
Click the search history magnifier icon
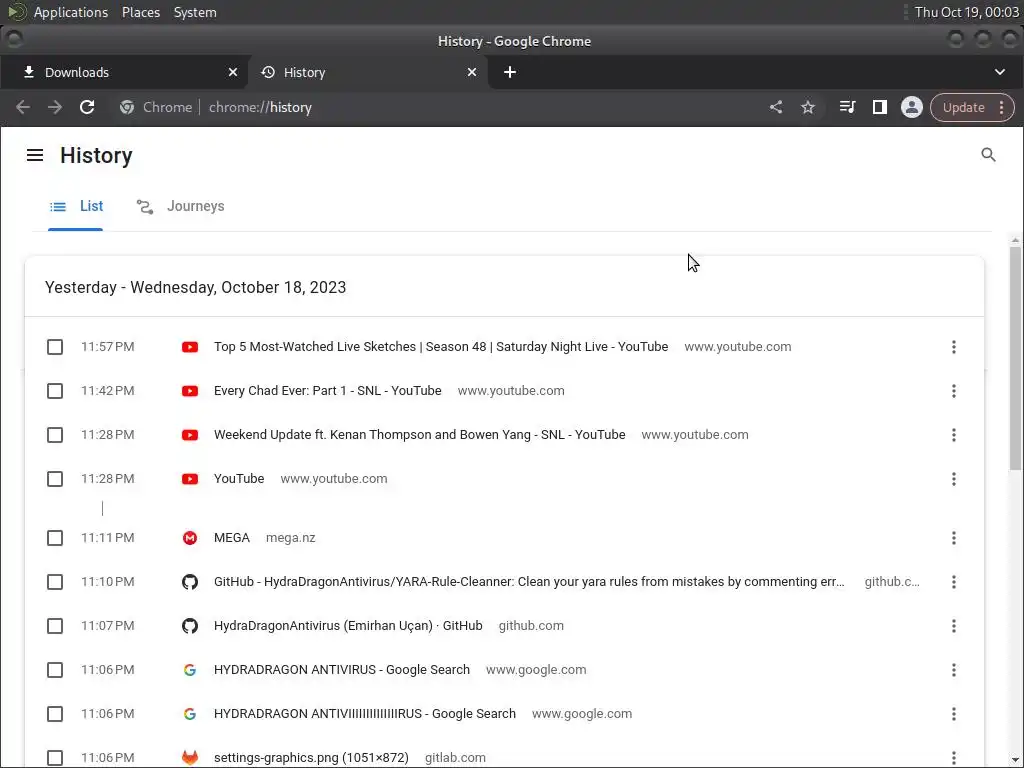(988, 155)
